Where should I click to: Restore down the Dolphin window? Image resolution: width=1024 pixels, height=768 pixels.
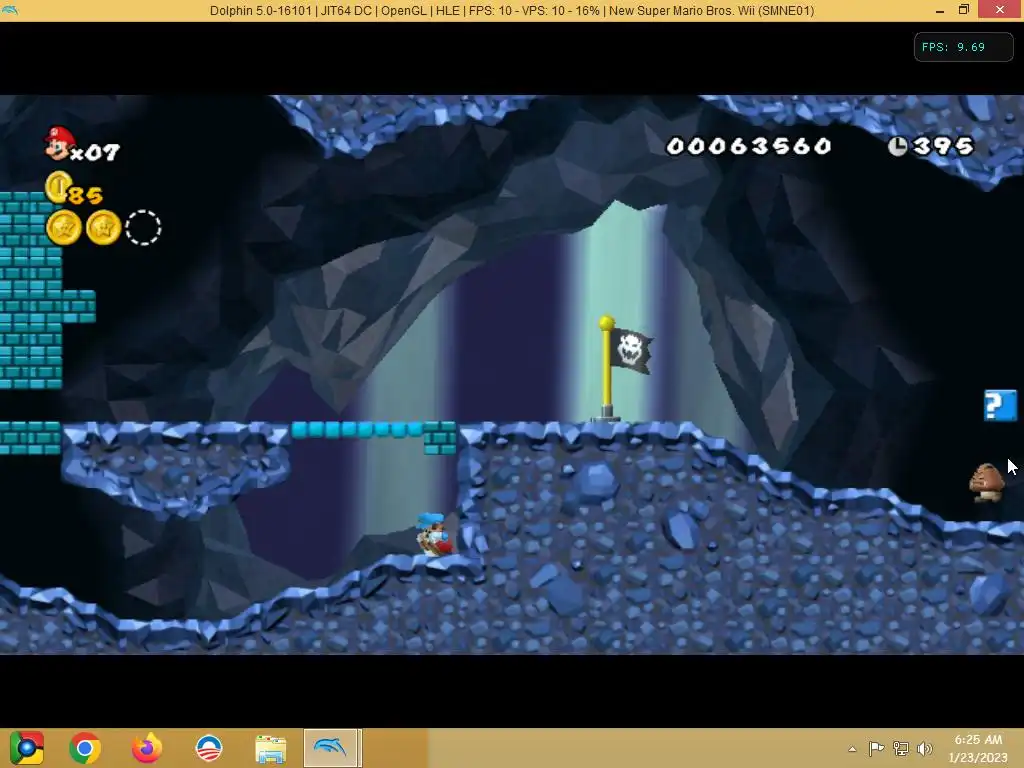click(x=964, y=10)
